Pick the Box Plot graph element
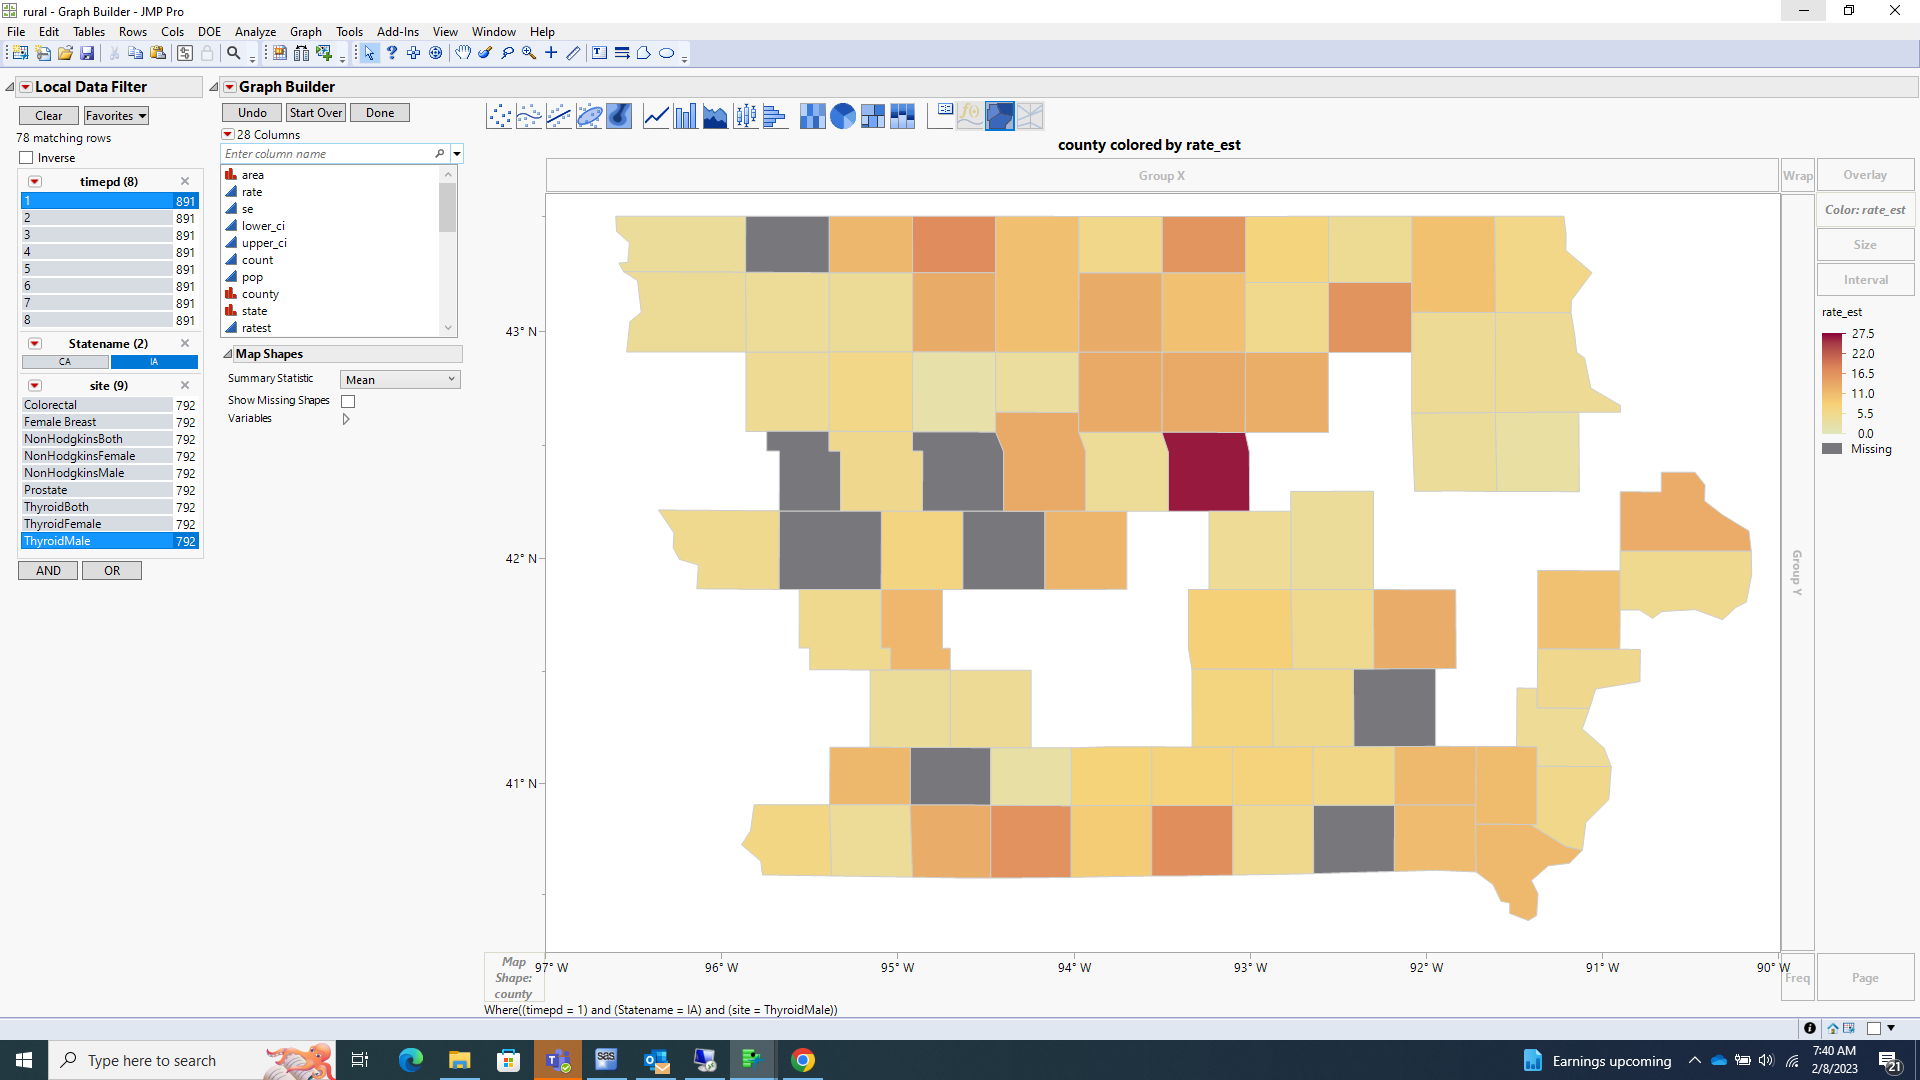 (x=746, y=115)
